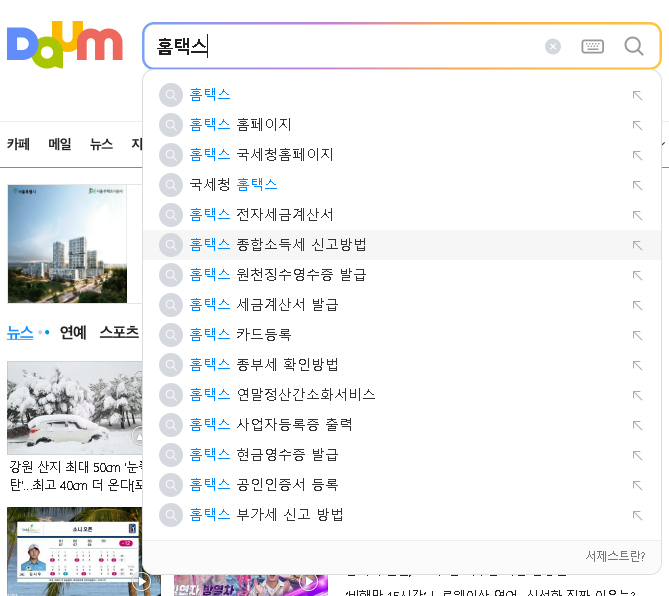669x596 pixels.
Task: Click magnifier icon beside '홈택스 부가세 신고 방법'
Action: click(x=171, y=515)
